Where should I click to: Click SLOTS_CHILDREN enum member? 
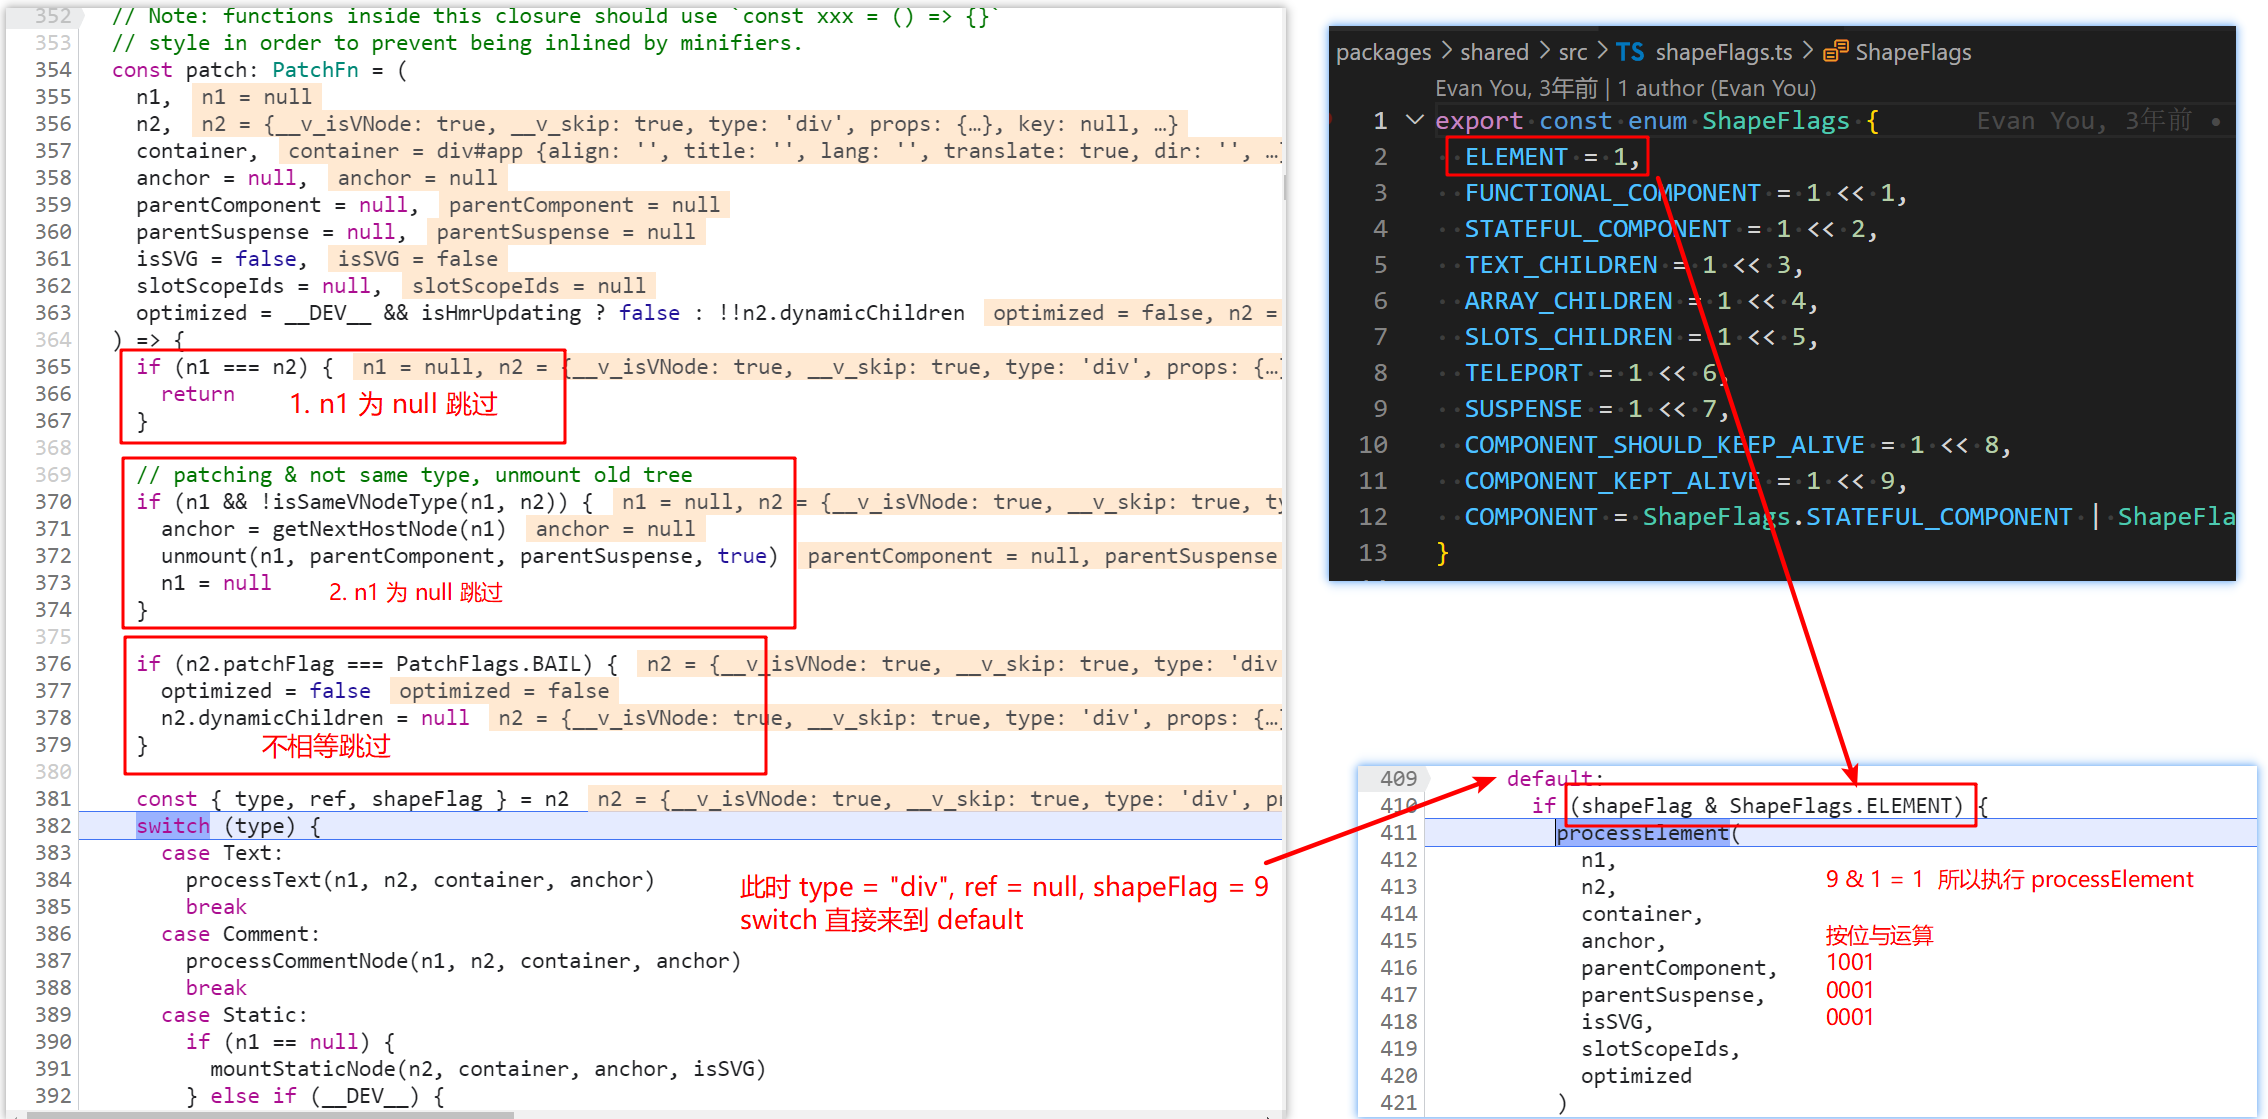click(1568, 337)
